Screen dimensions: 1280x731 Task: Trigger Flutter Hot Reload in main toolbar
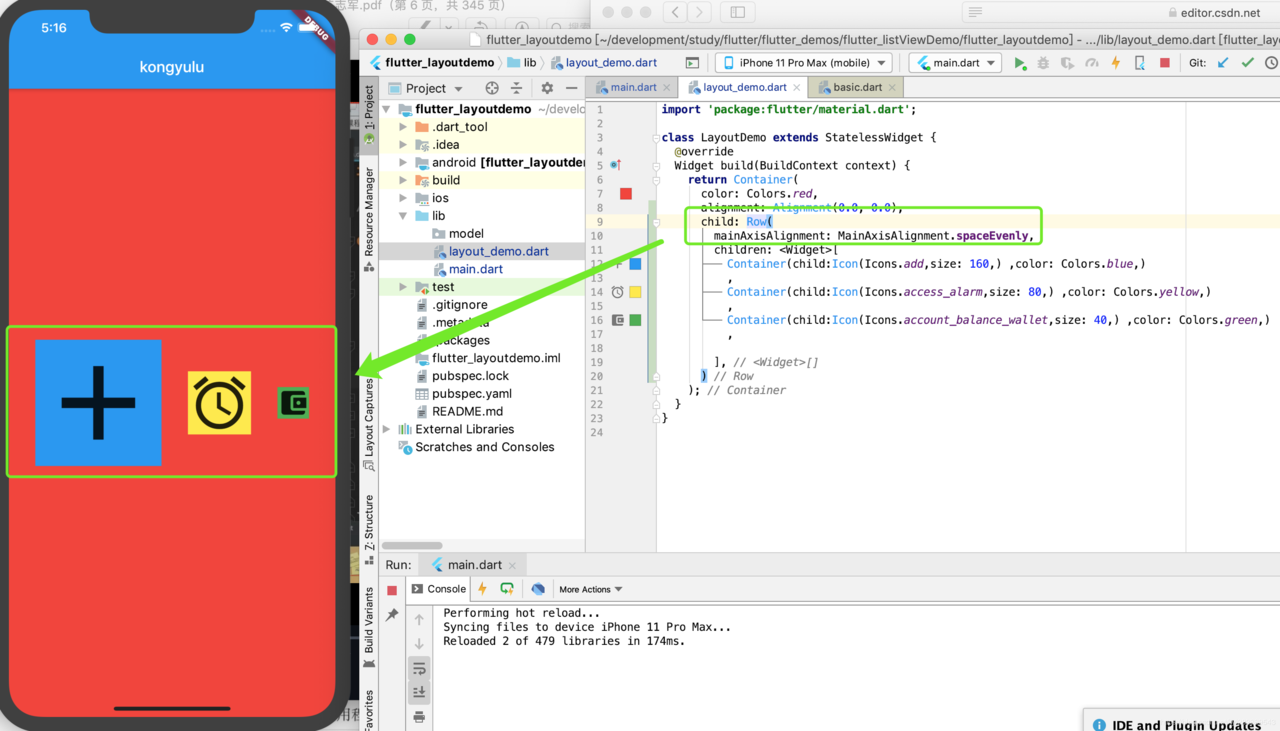pos(1115,63)
